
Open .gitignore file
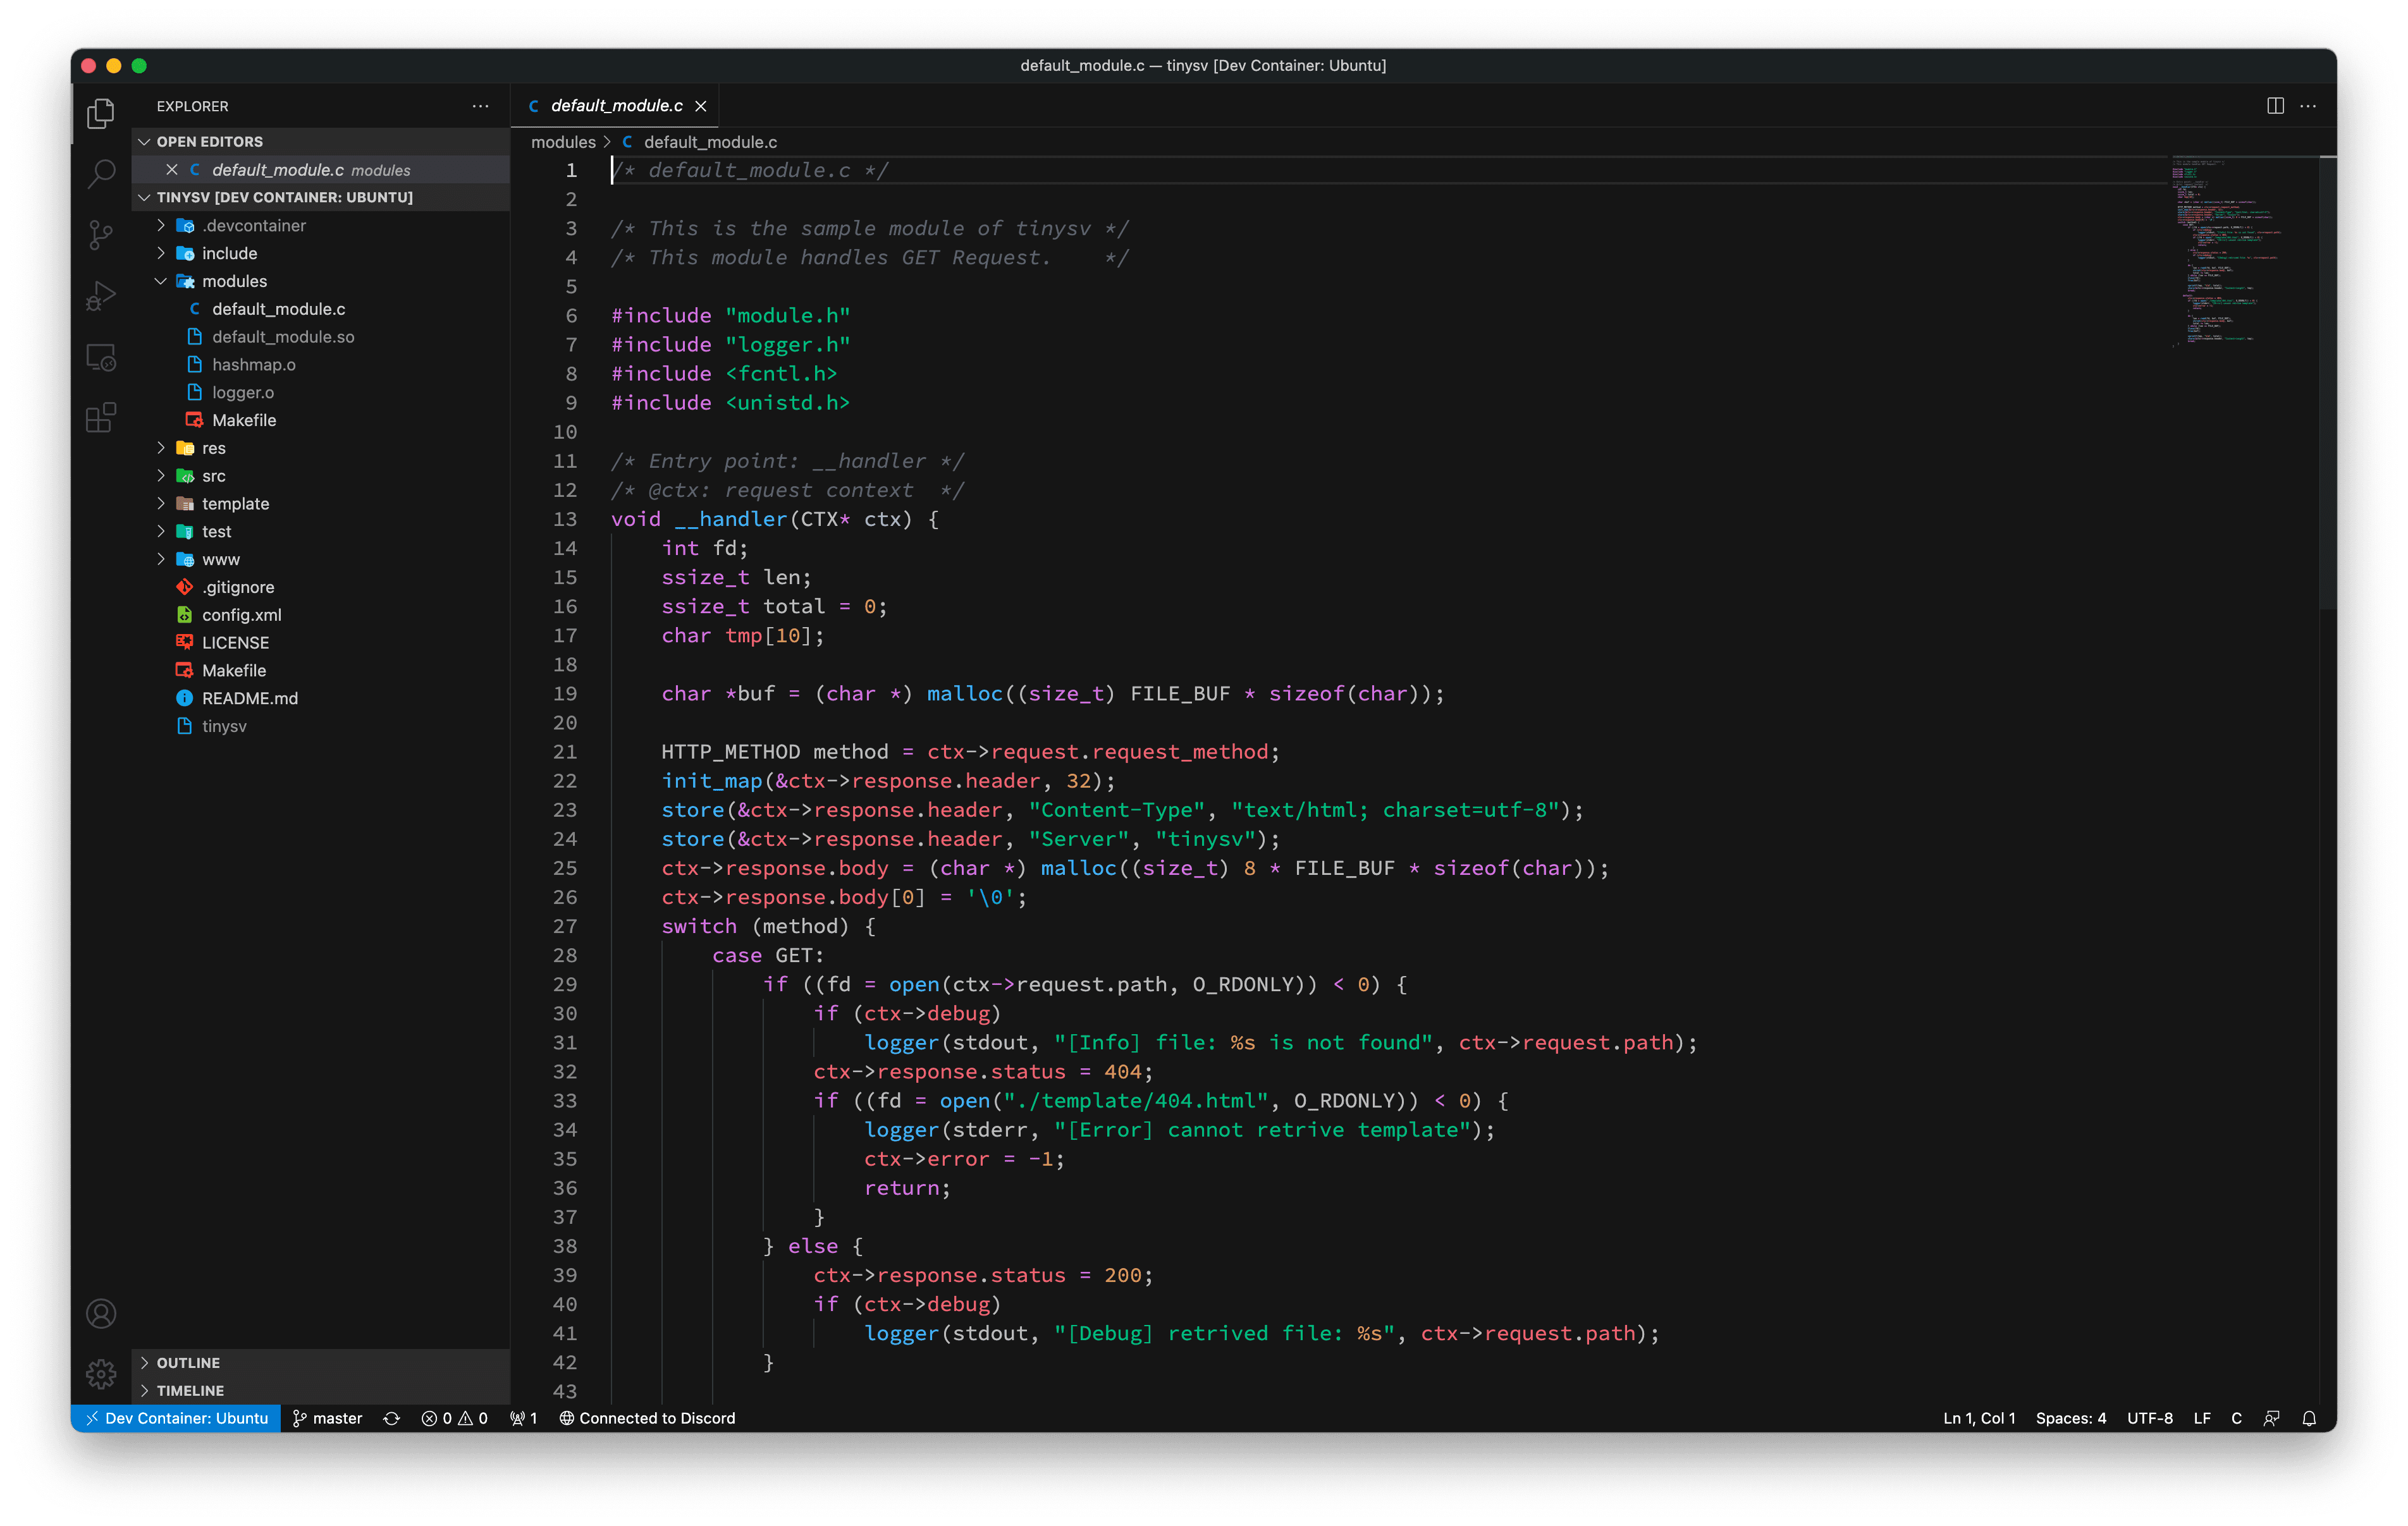tap(321, 587)
